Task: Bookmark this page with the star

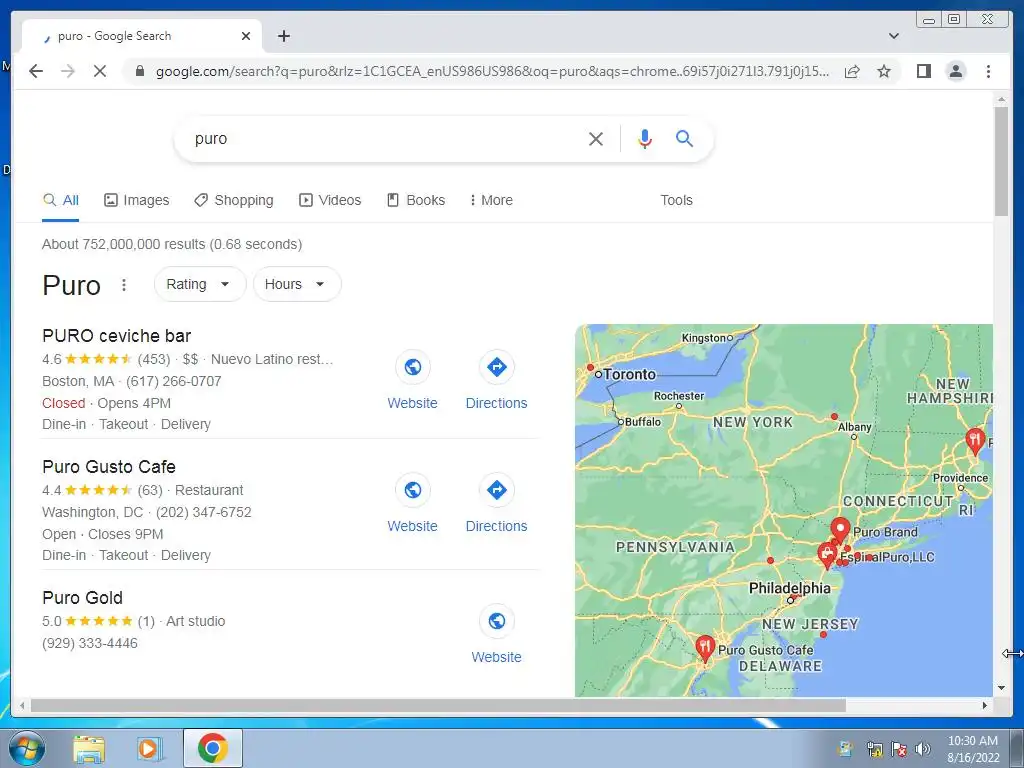Action: pos(884,71)
